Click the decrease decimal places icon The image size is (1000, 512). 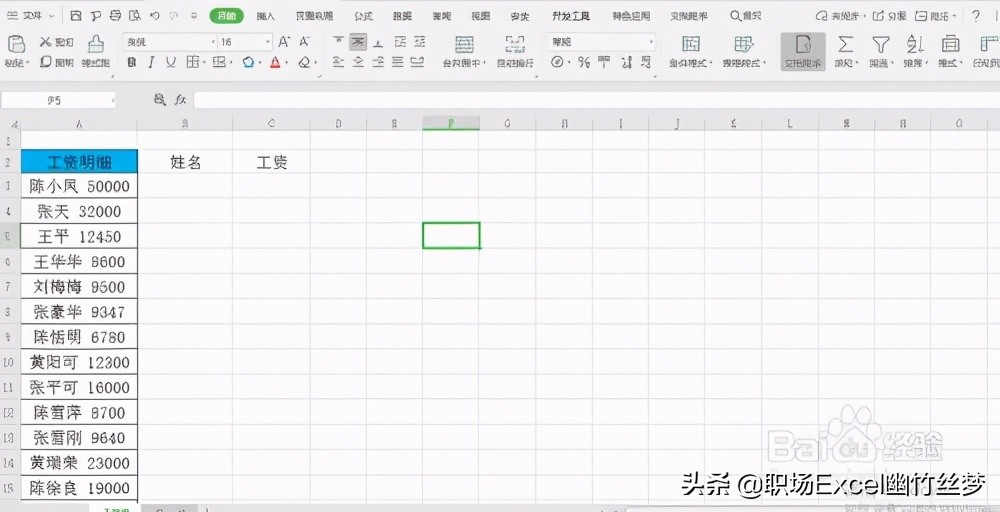646,62
